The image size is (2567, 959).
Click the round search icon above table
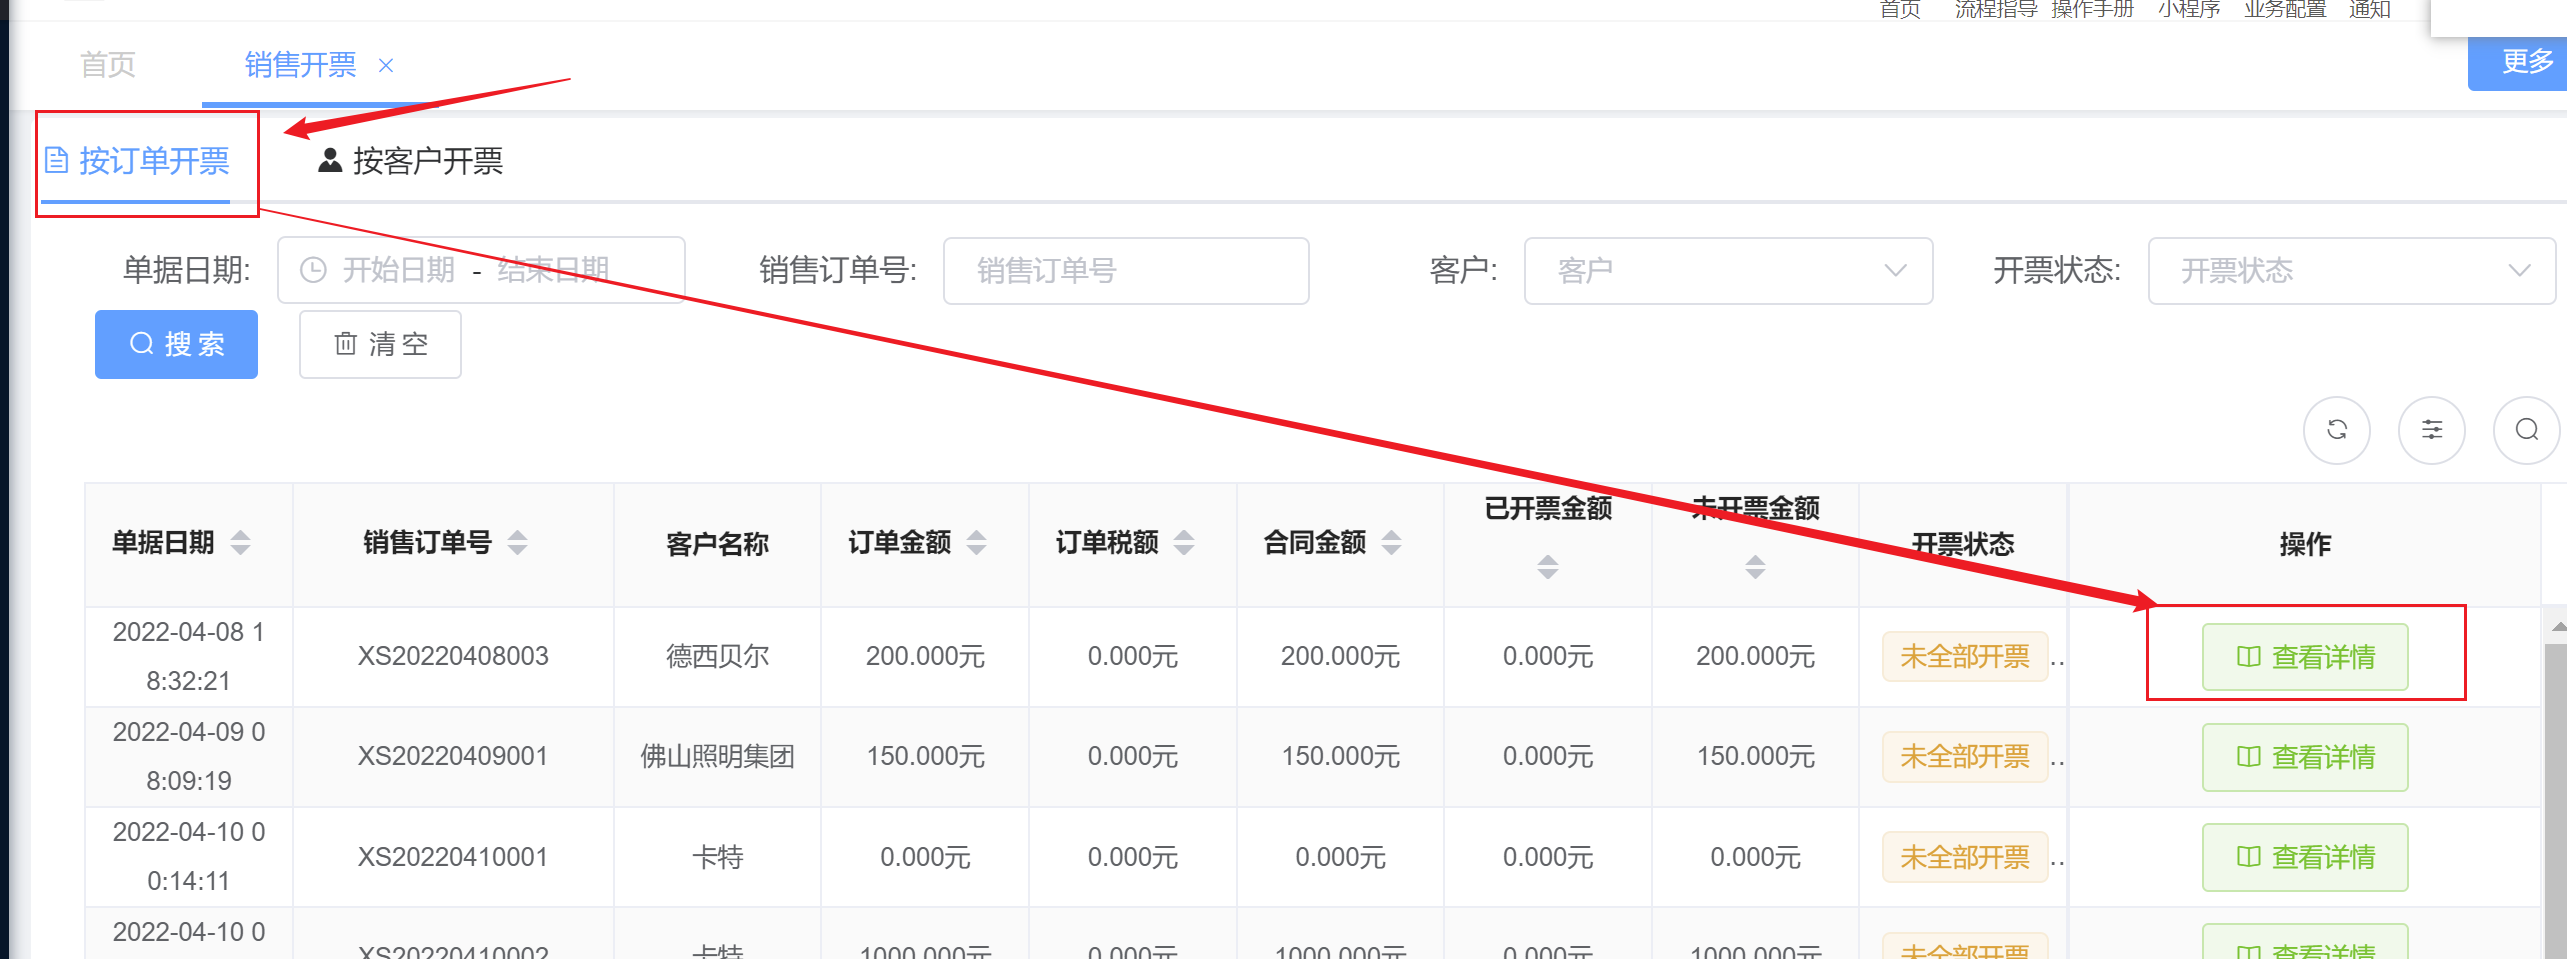(x=2526, y=430)
